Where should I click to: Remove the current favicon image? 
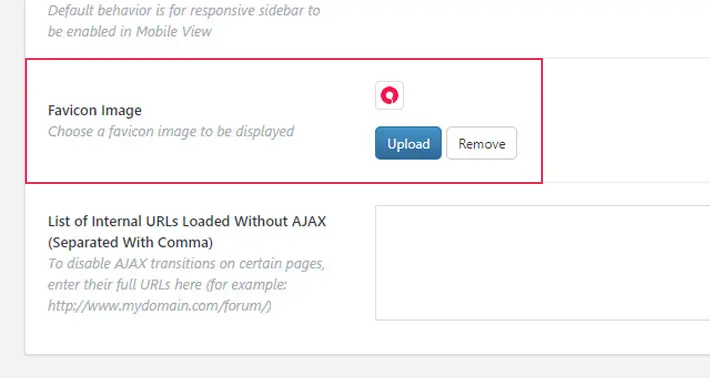coord(481,143)
